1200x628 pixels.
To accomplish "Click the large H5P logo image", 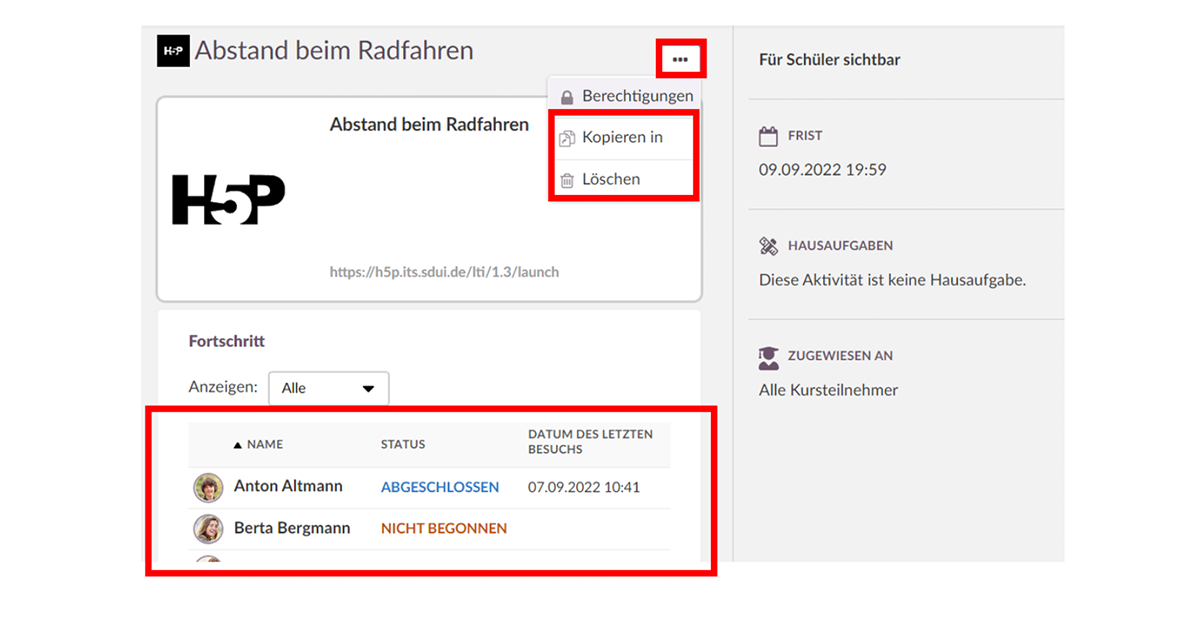I will 229,199.
